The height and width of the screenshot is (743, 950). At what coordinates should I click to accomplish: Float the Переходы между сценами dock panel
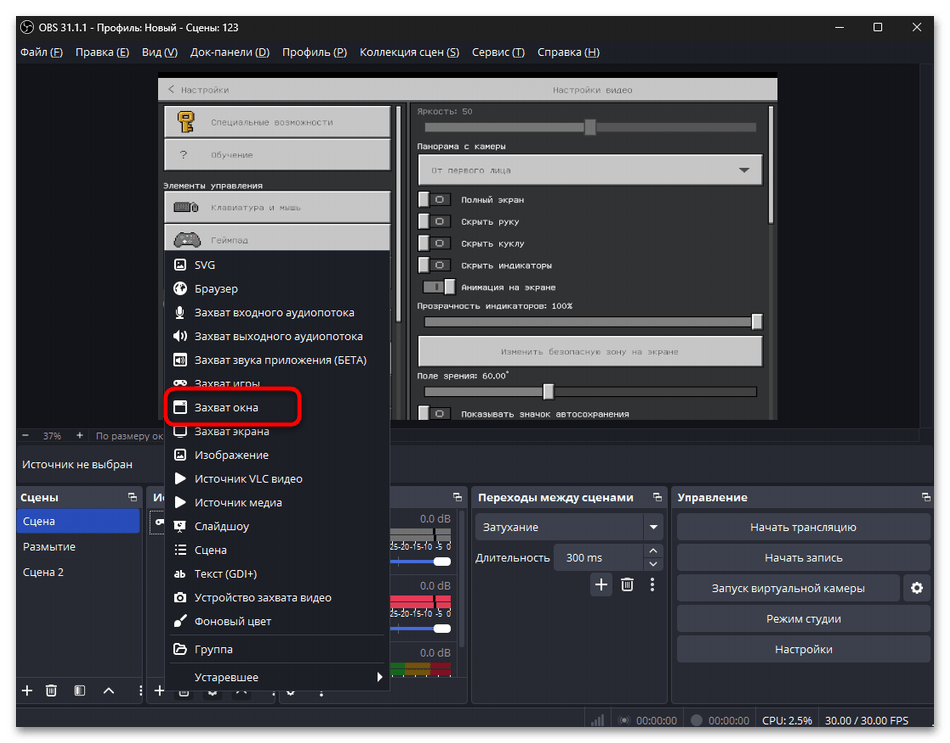pyautogui.click(x=657, y=497)
